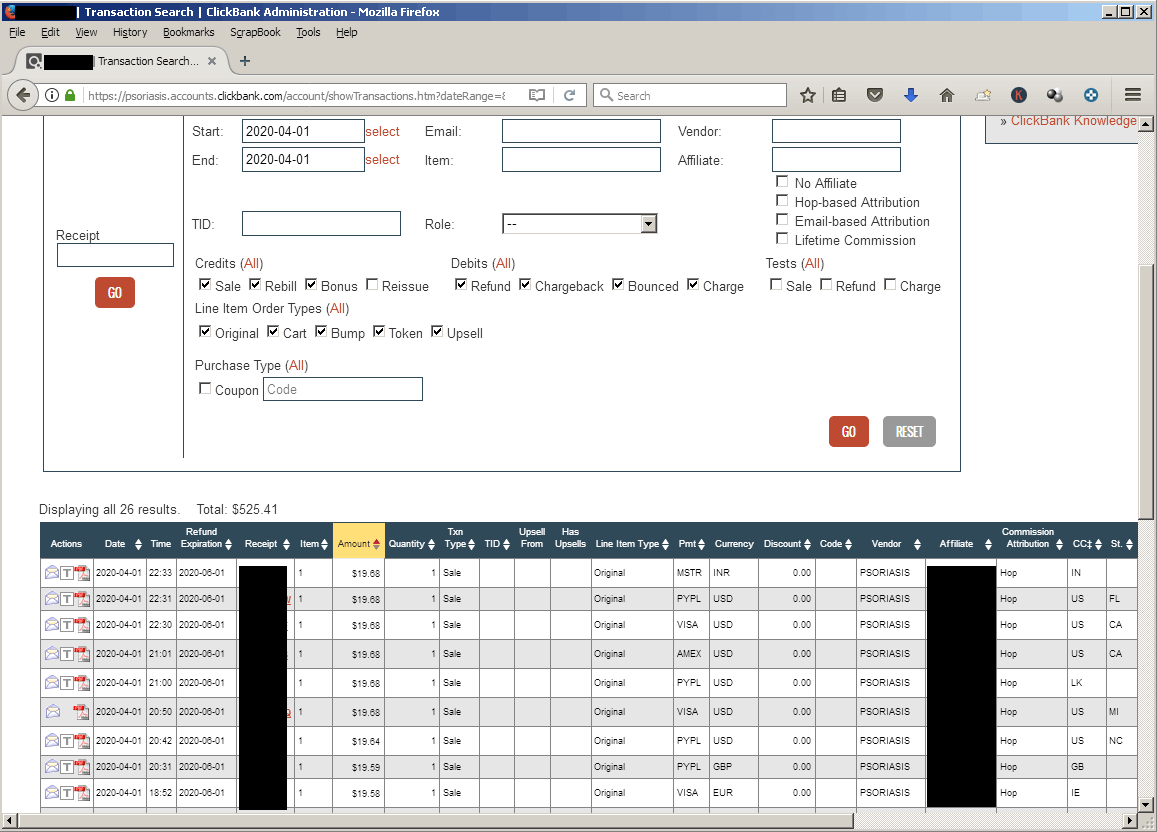Open the History menu

pos(130,32)
